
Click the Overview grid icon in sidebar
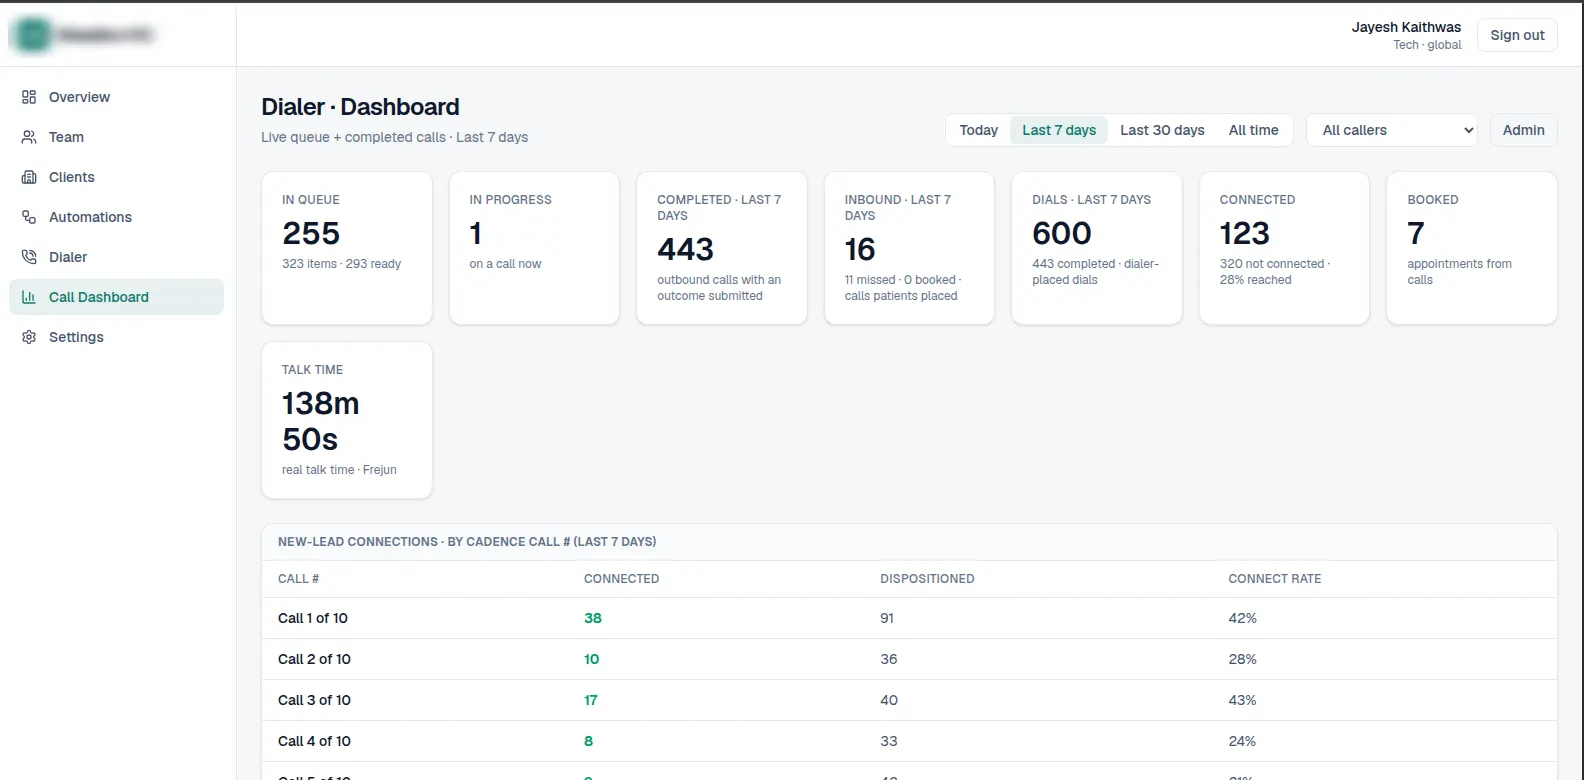click(x=29, y=97)
